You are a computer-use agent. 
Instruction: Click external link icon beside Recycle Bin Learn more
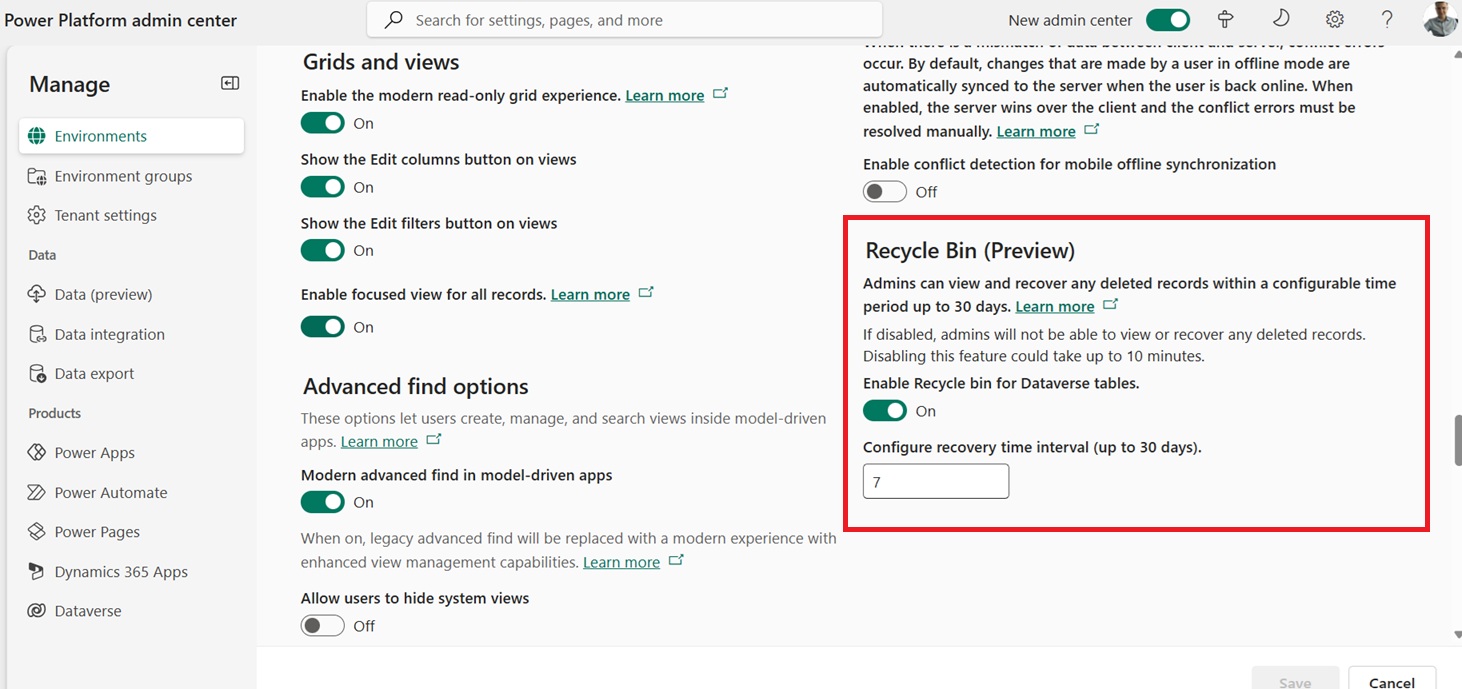tap(1110, 305)
